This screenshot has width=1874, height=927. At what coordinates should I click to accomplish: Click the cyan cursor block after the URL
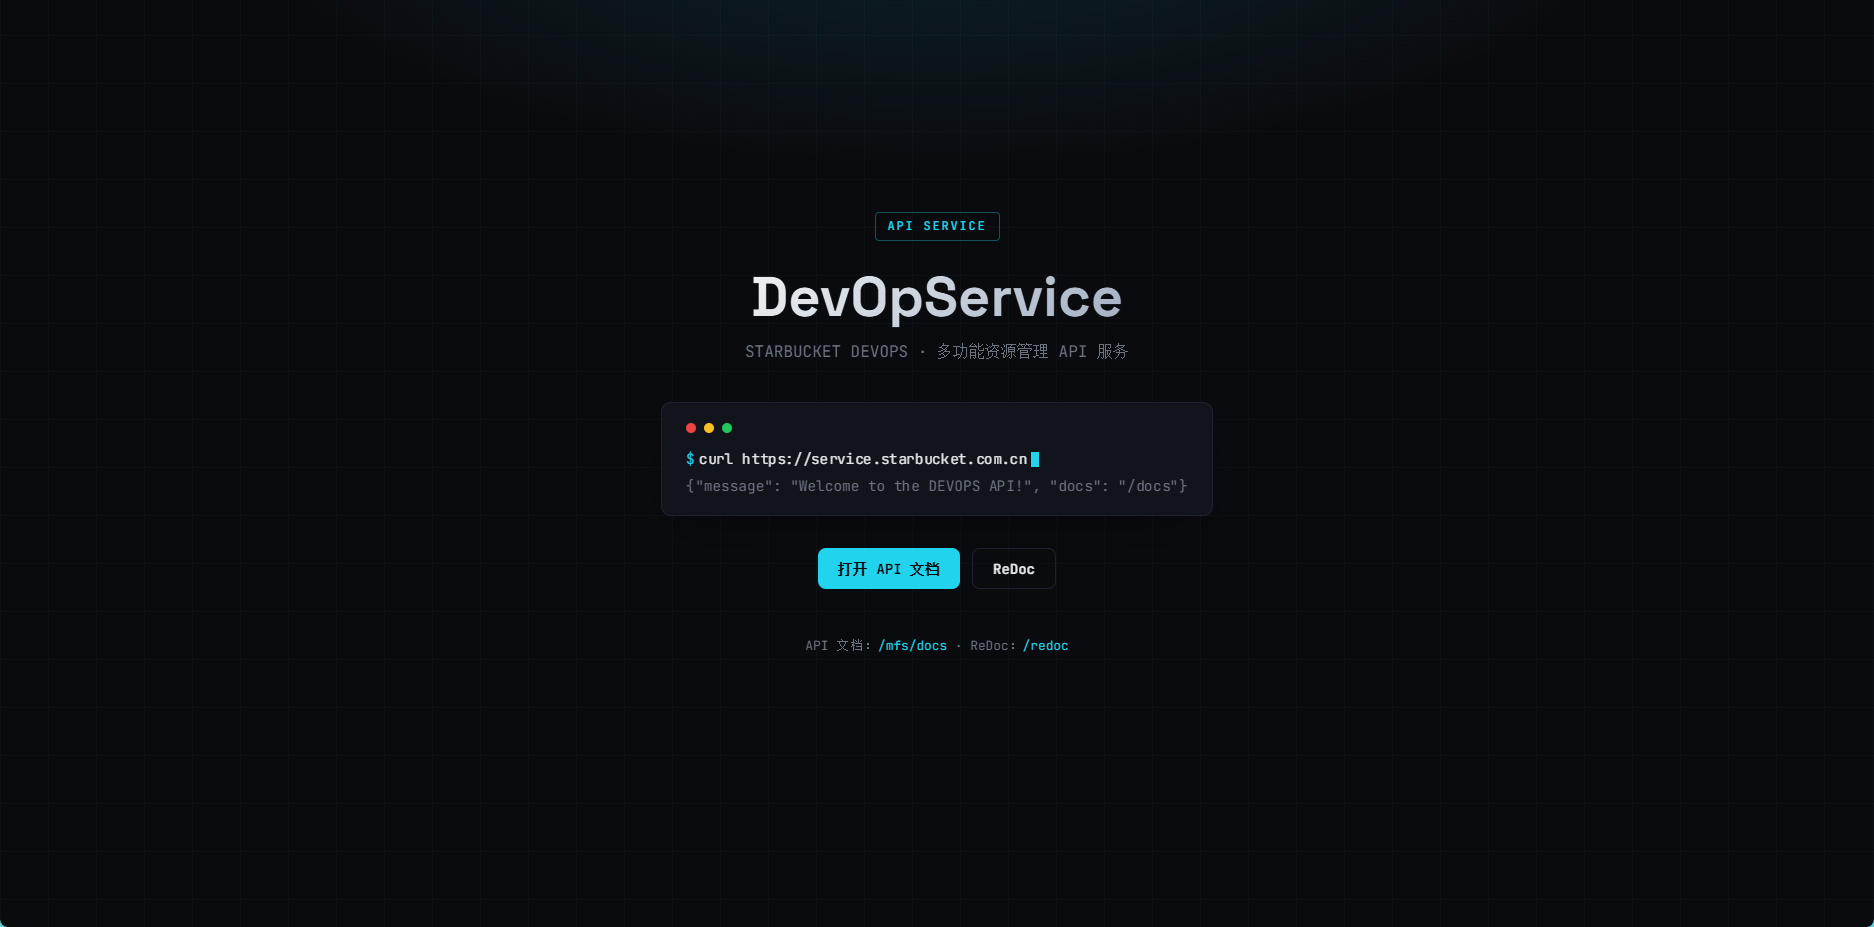(x=1035, y=459)
